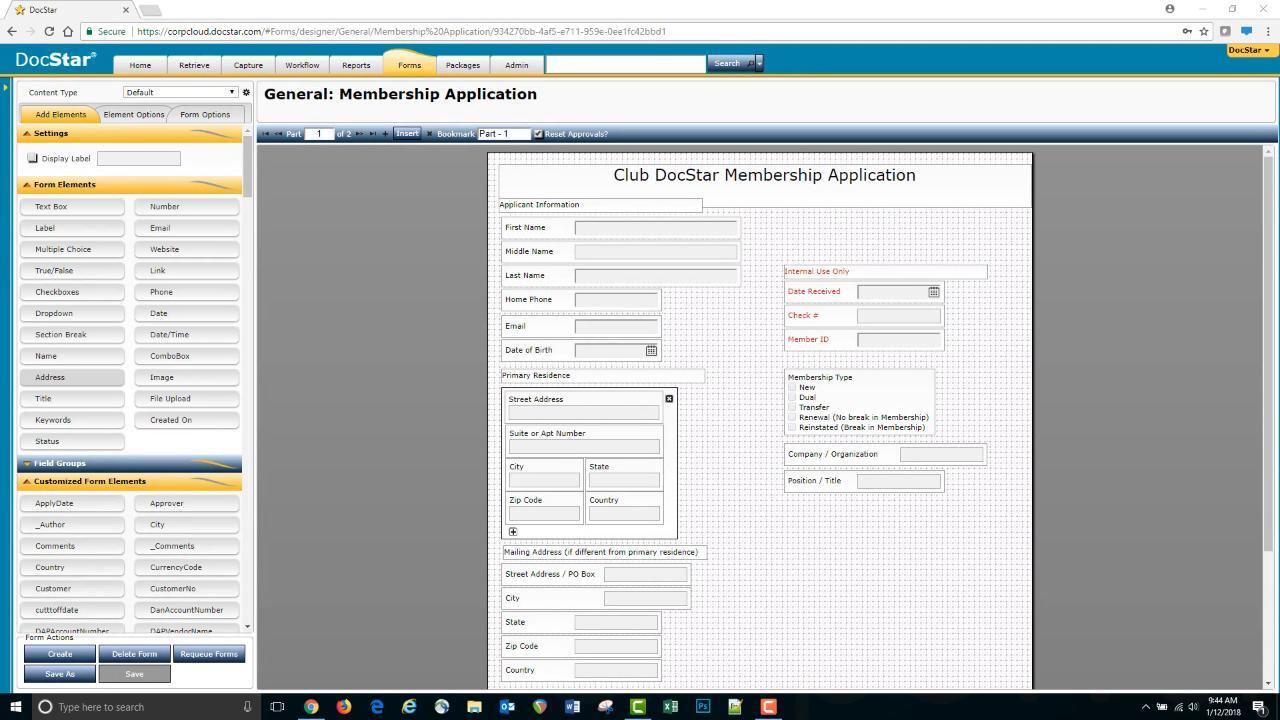This screenshot has height=720, width=1280.
Task: Open the Admin tab
Action: 516,65
